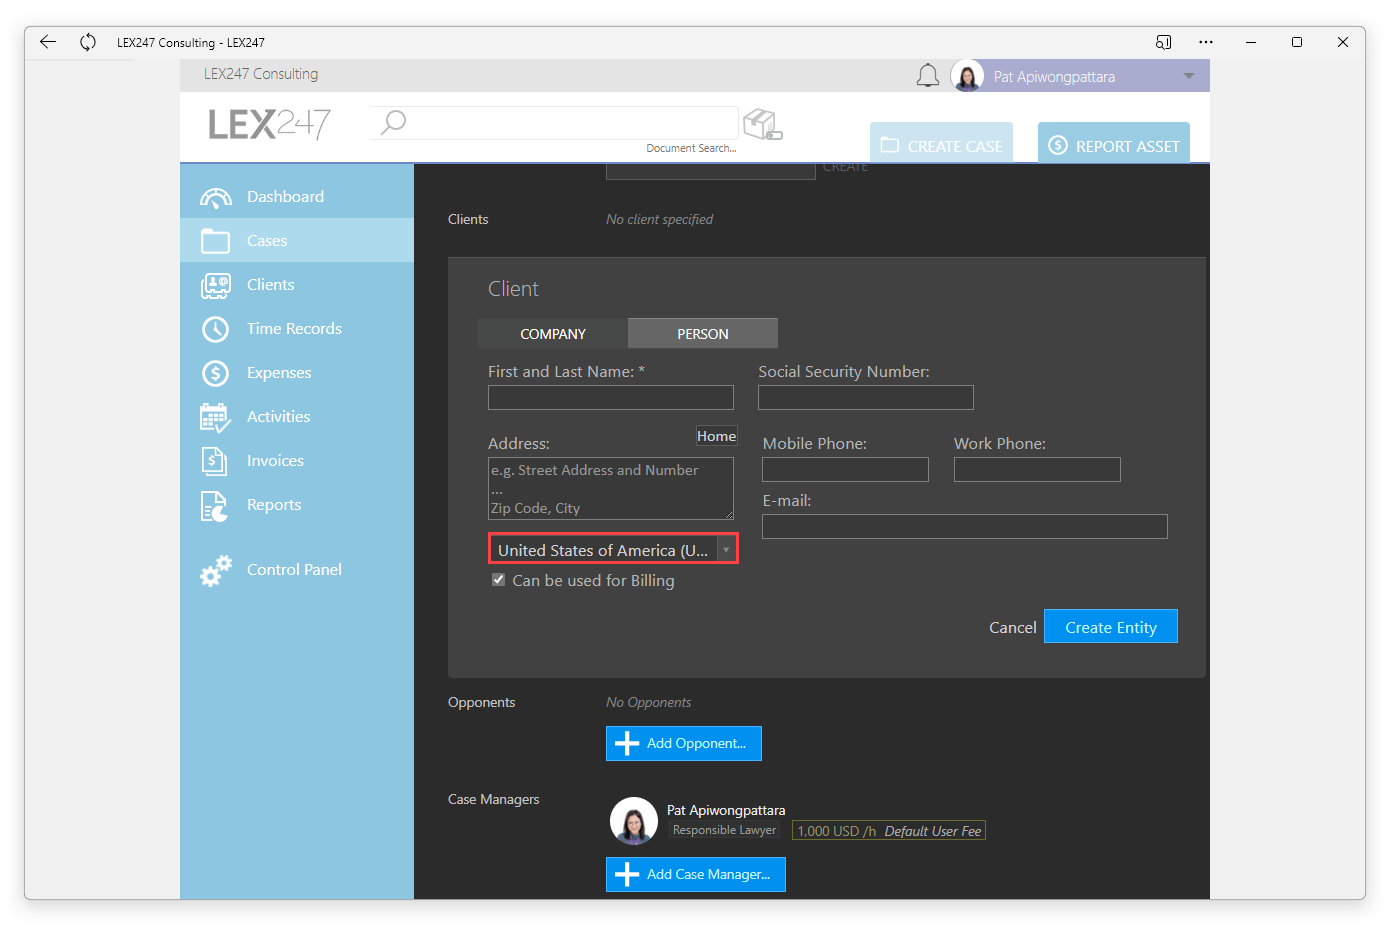Click the Home address type selector
The height and width of the screenshot is (925, 1390).
(717, 436)
